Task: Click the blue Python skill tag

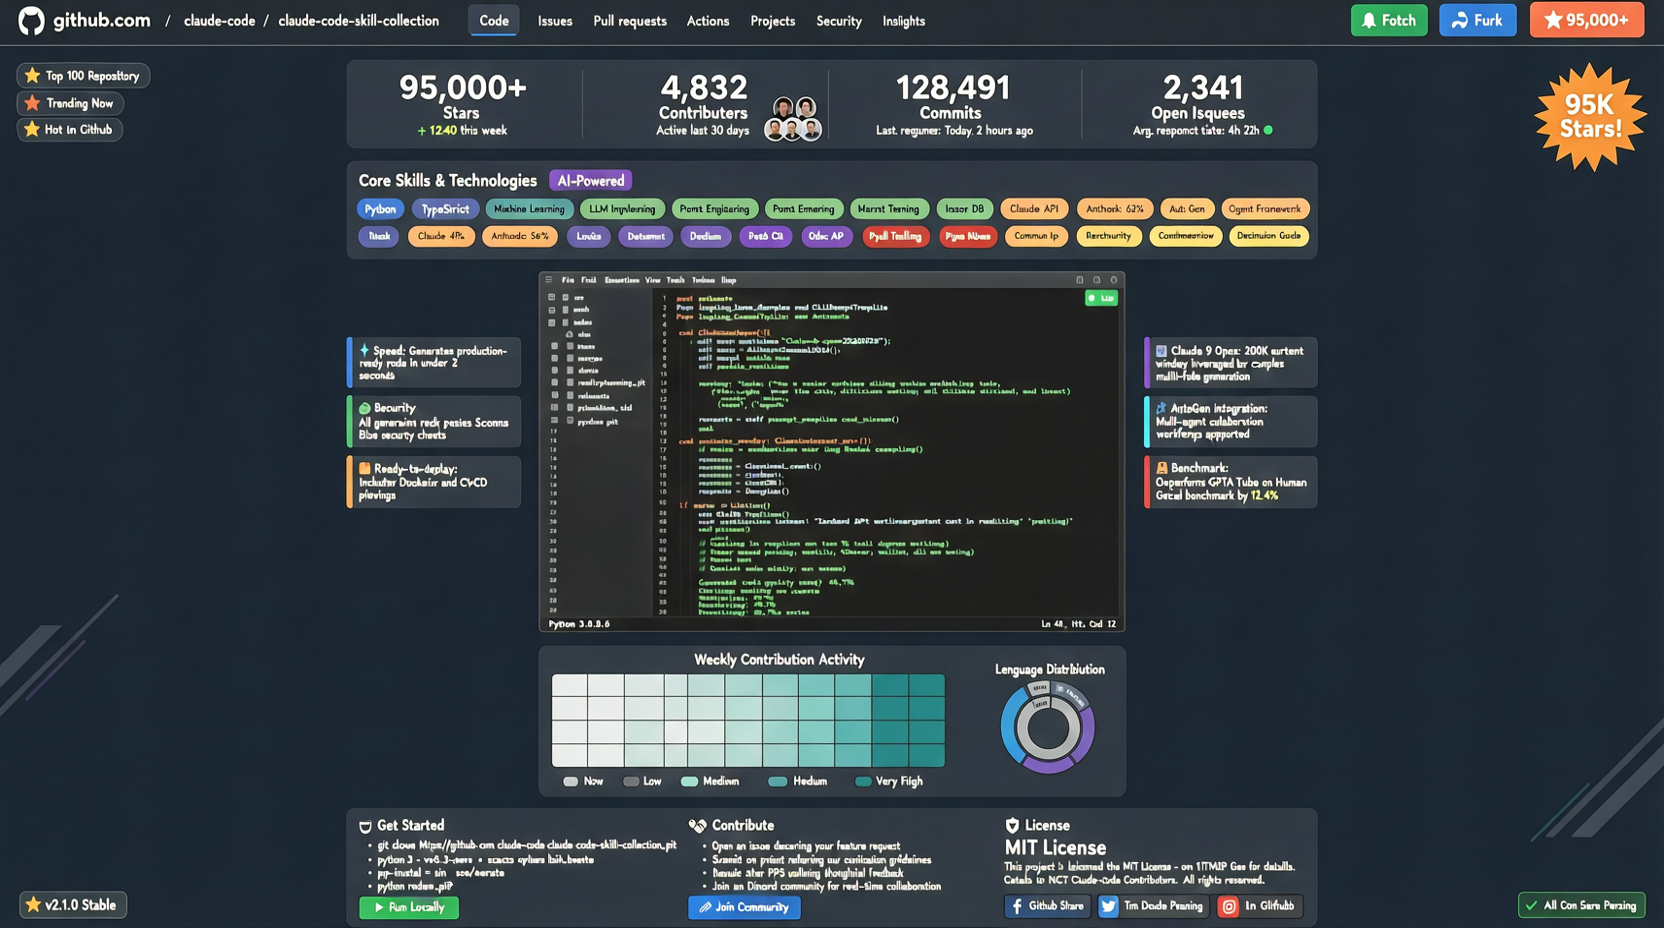Action: click(x=380, y=209)
